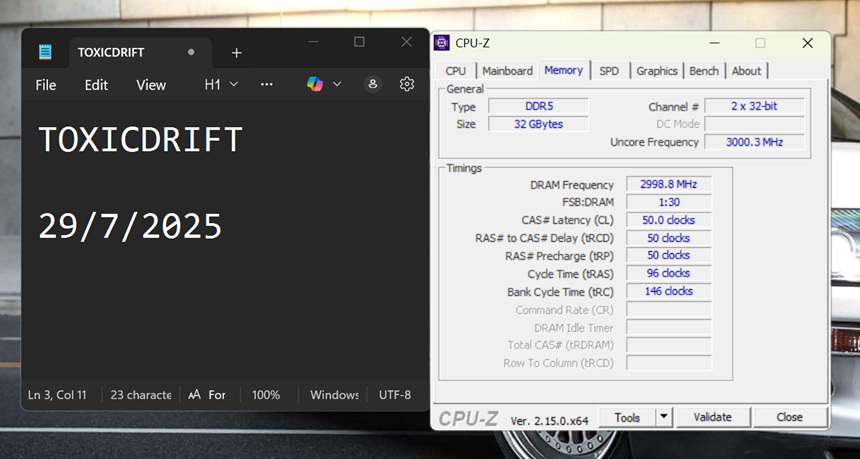Select the Memory tab in CPU-Z

tap(563, 70)
